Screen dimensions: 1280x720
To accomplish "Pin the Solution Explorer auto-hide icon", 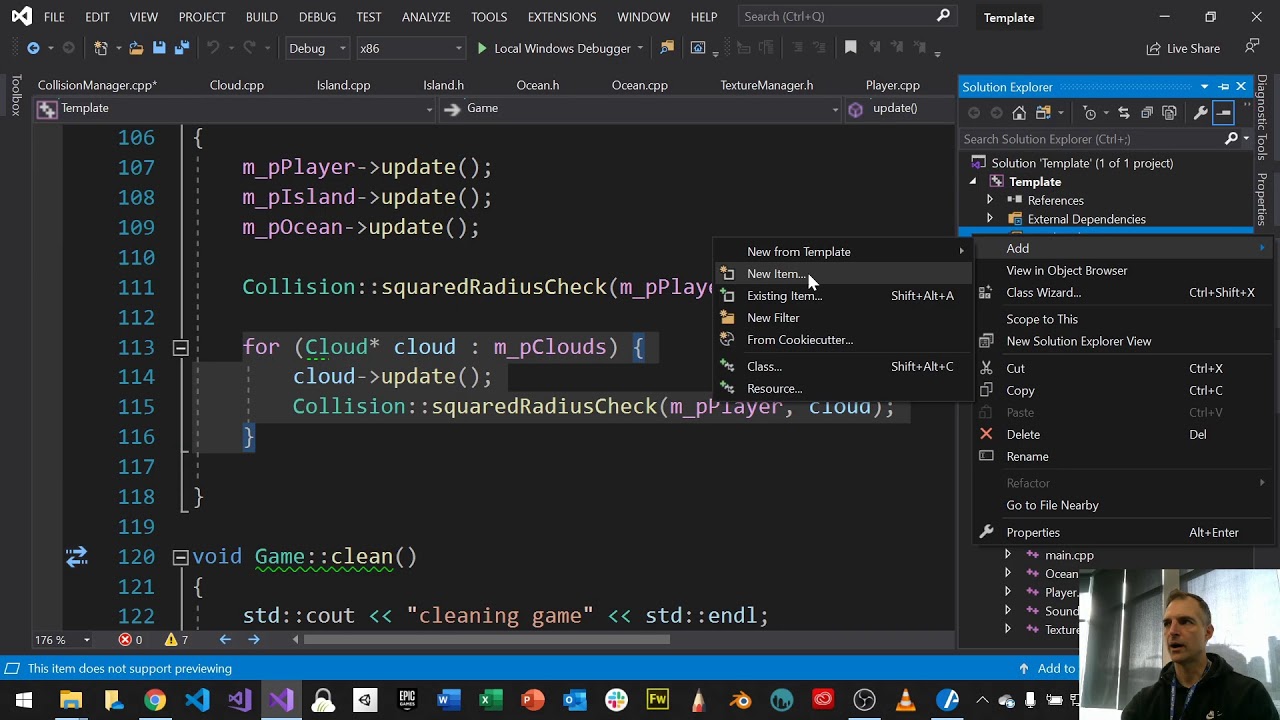I will coord(1223,87).
